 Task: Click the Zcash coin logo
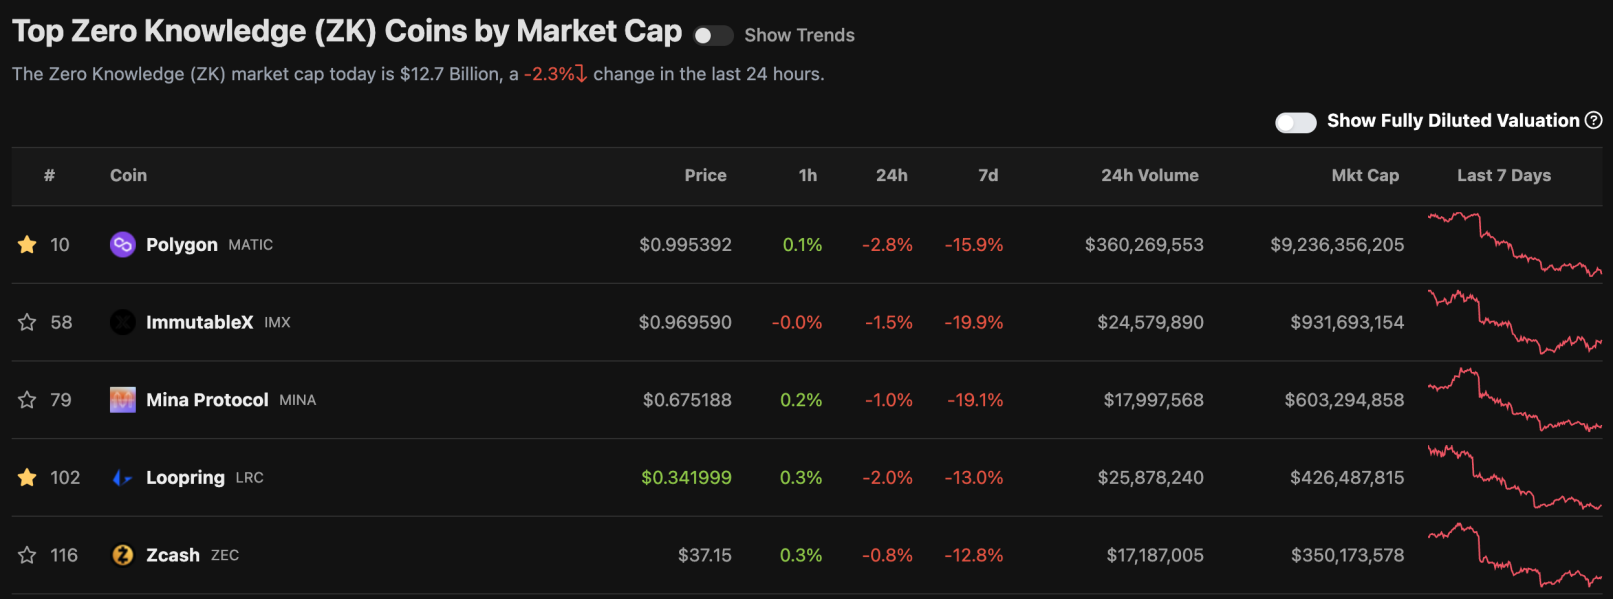[x=122, y=555]
